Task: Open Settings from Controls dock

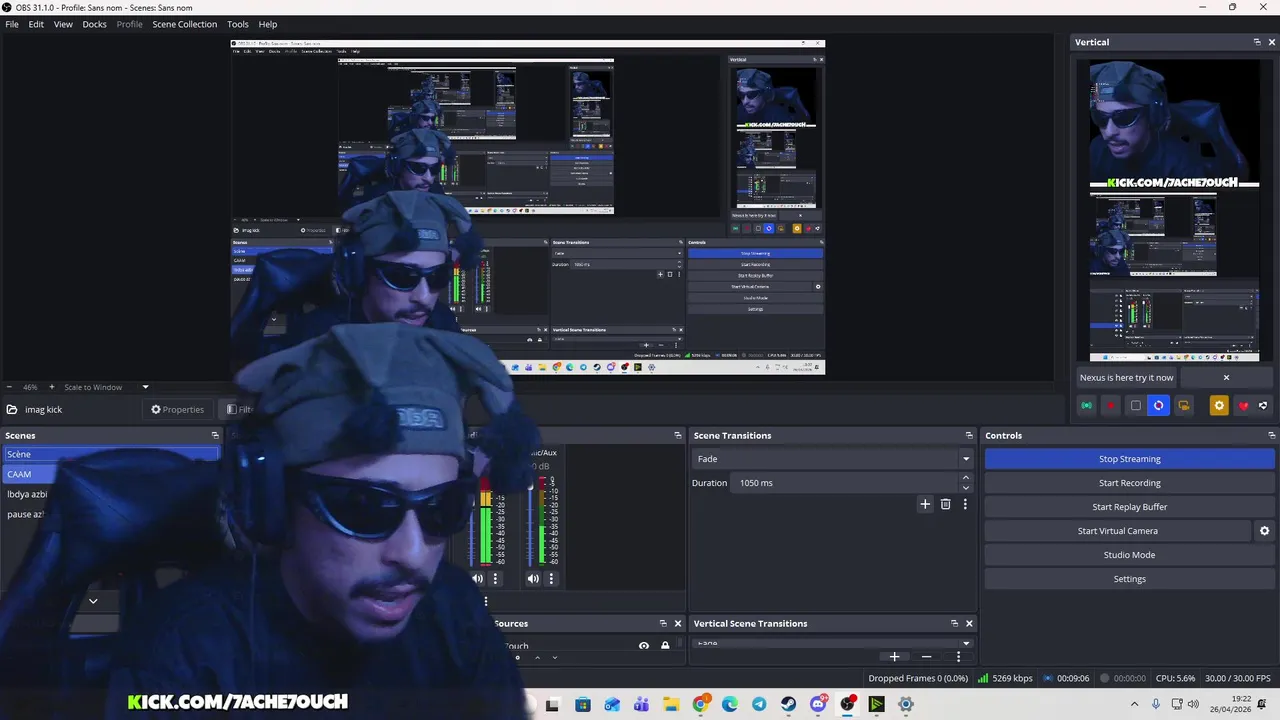Action: point(1129,579)
